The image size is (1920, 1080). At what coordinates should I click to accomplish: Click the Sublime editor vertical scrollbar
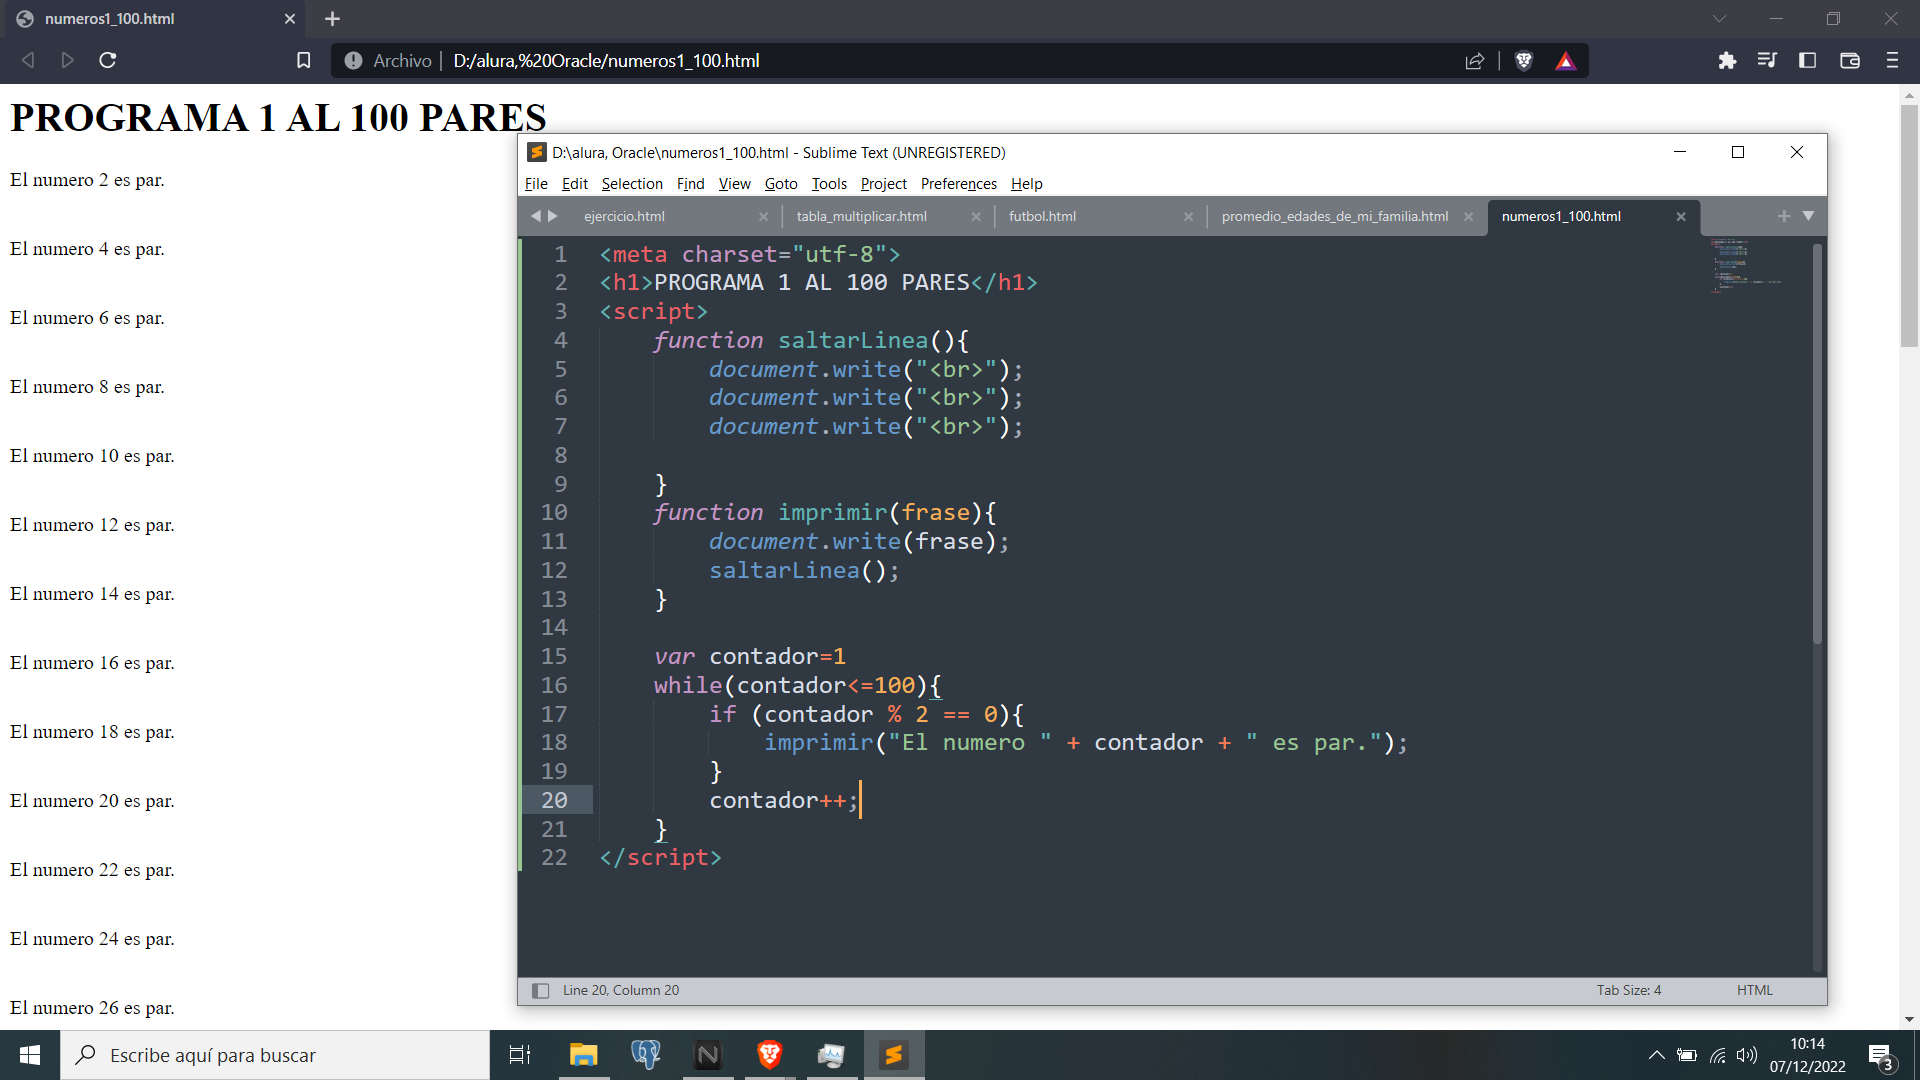click(1817, 445)
